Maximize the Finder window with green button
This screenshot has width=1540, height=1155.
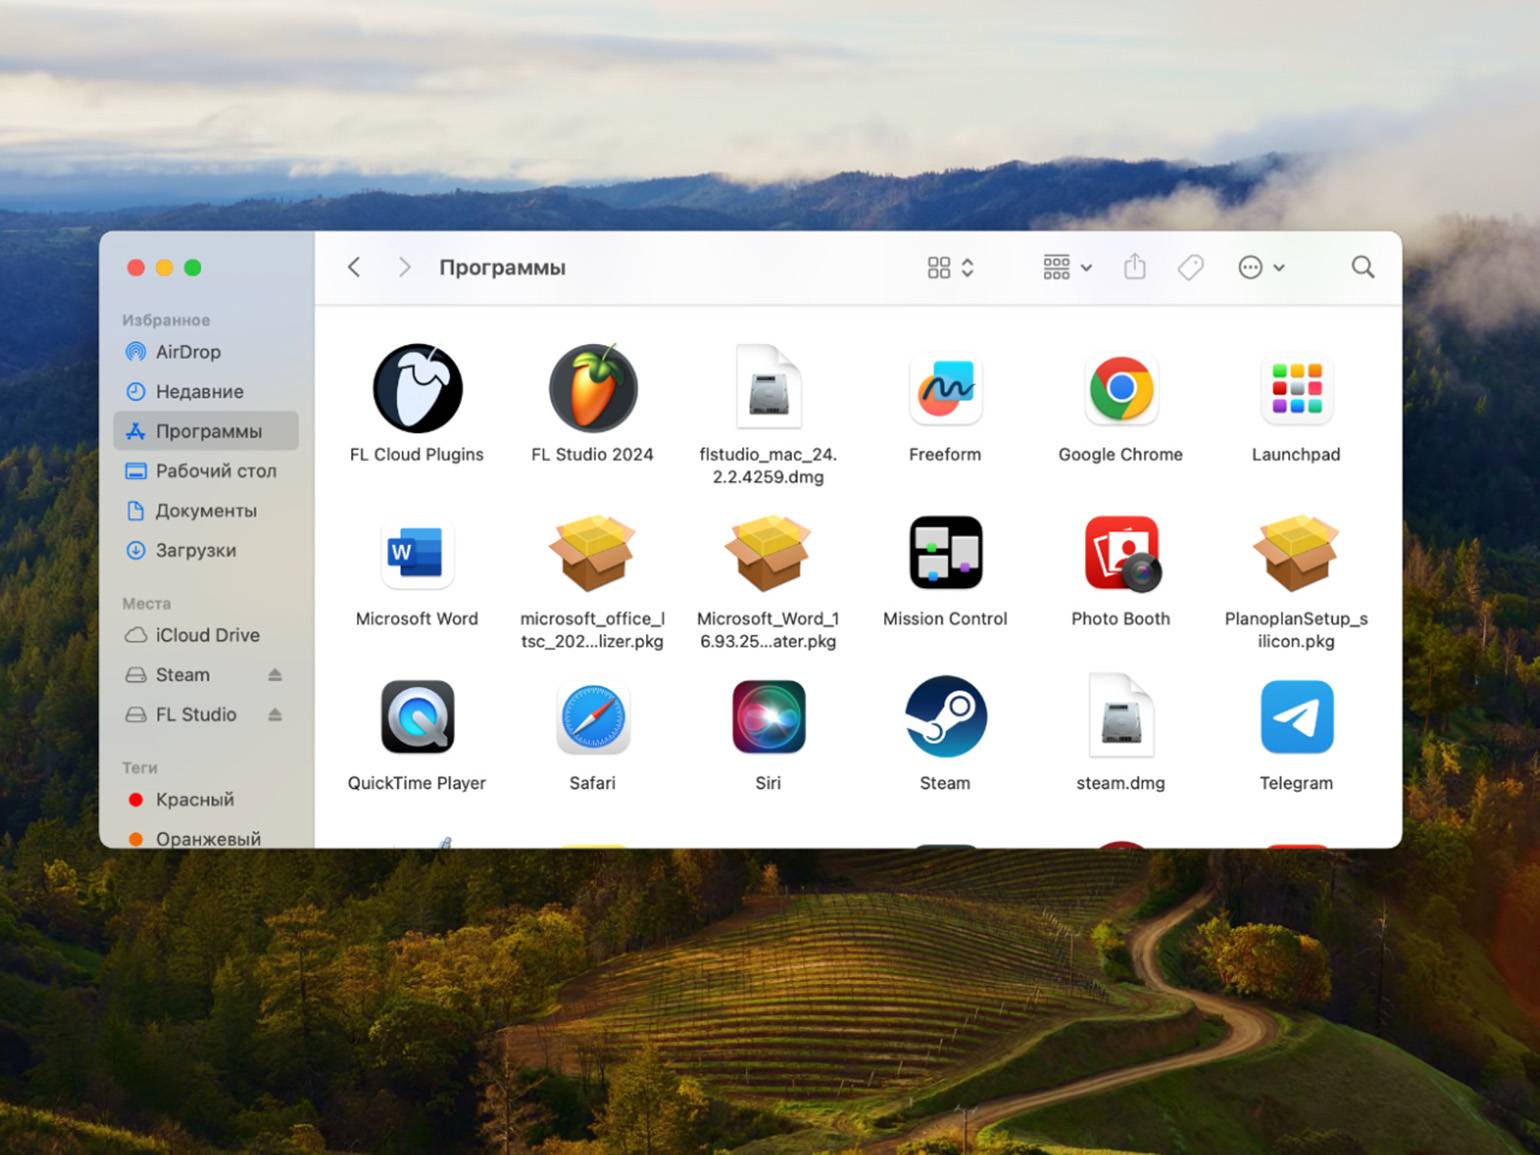pos(193,267)
